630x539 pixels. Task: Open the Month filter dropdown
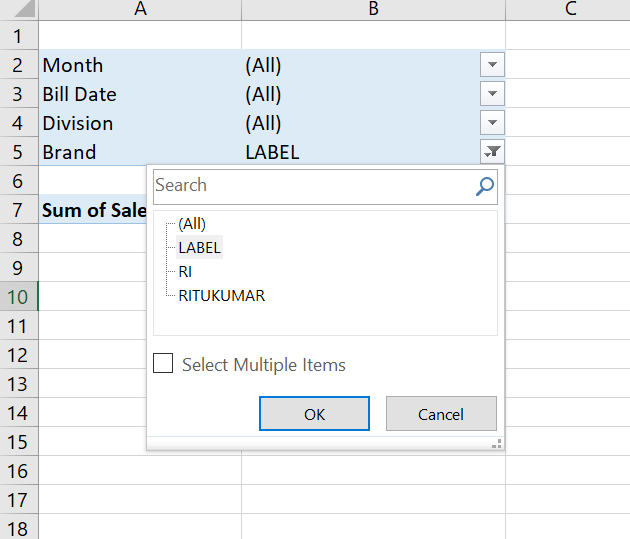tap(492, 64)
